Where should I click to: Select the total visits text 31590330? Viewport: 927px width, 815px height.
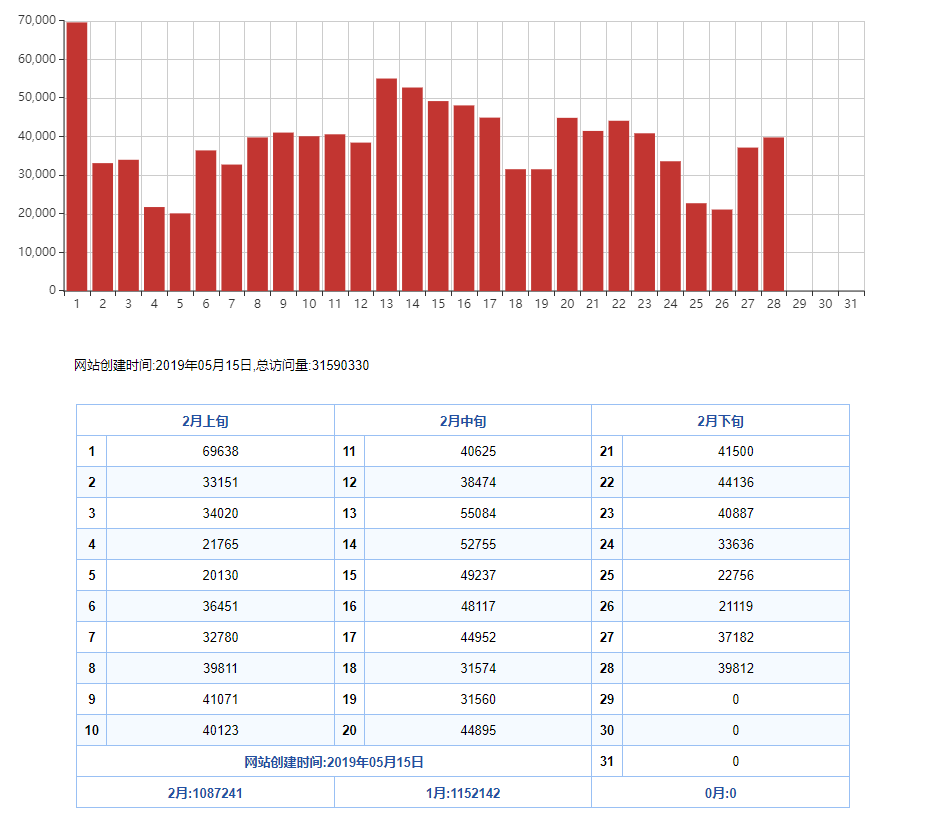341,365
